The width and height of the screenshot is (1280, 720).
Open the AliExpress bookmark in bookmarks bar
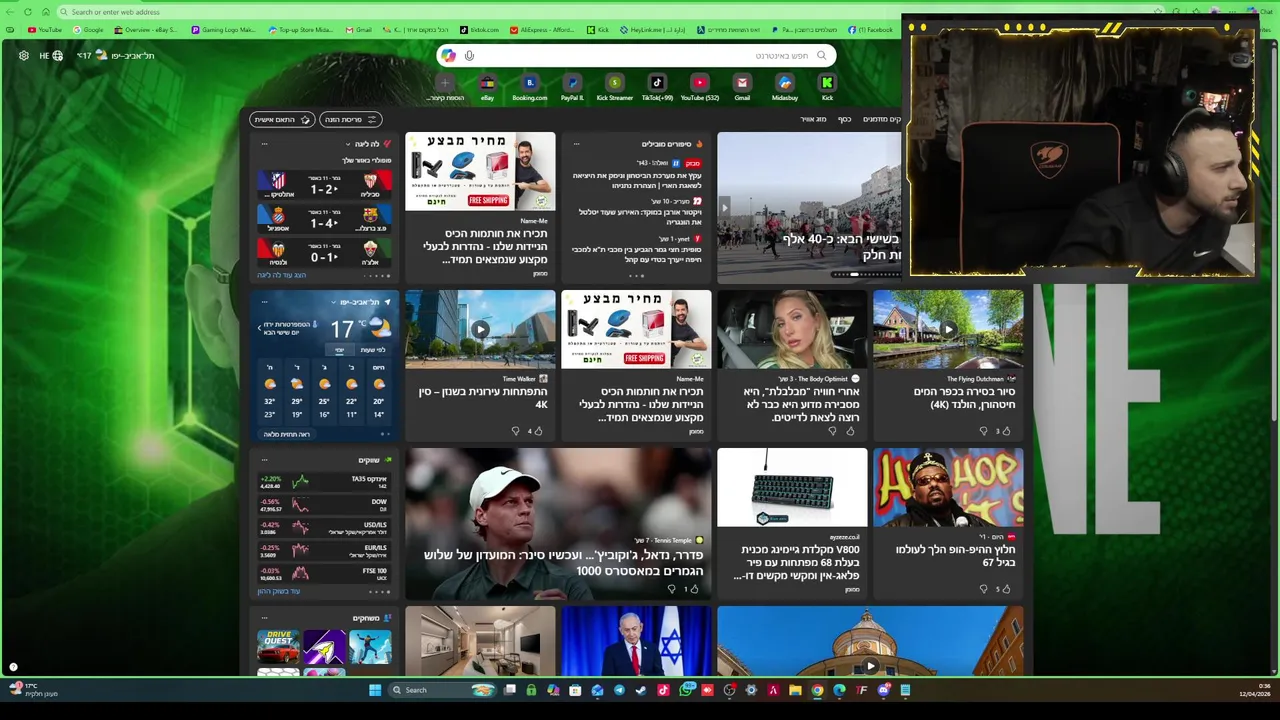541,30
